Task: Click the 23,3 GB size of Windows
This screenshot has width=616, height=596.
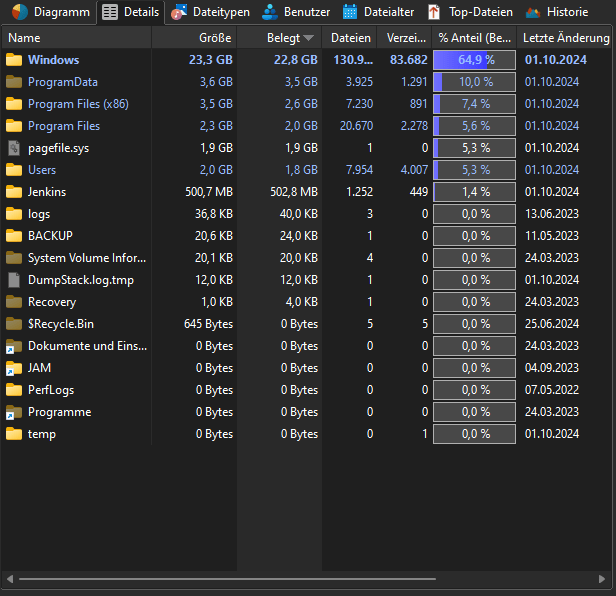Action: pyautogui.click(x=211, y=60)
